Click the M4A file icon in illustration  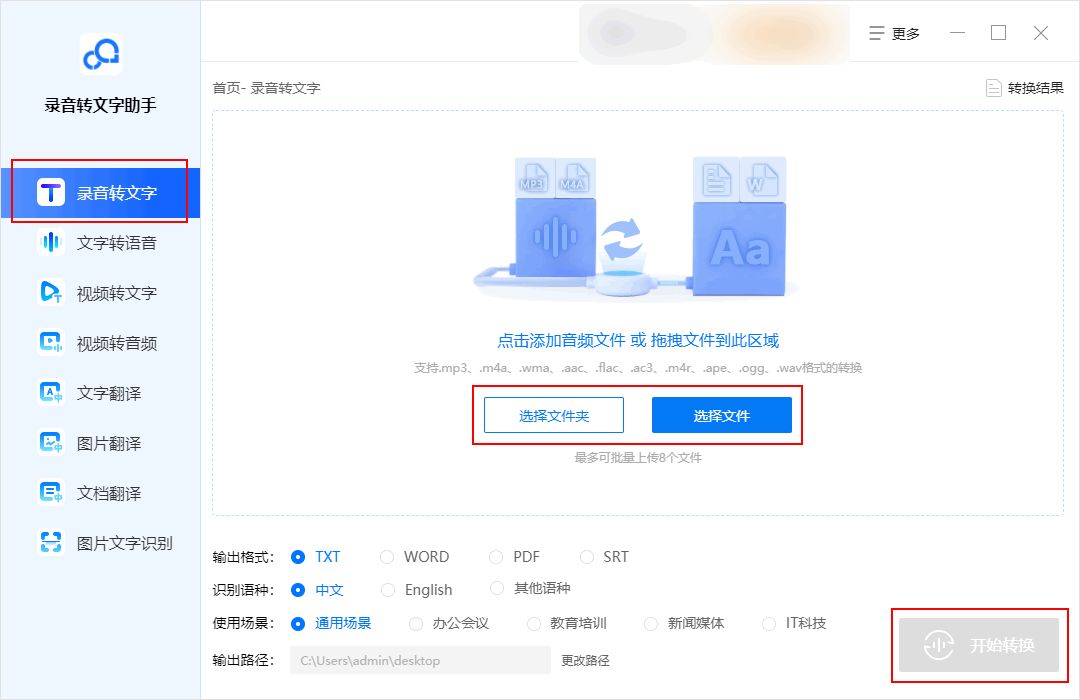click(574, 178)
